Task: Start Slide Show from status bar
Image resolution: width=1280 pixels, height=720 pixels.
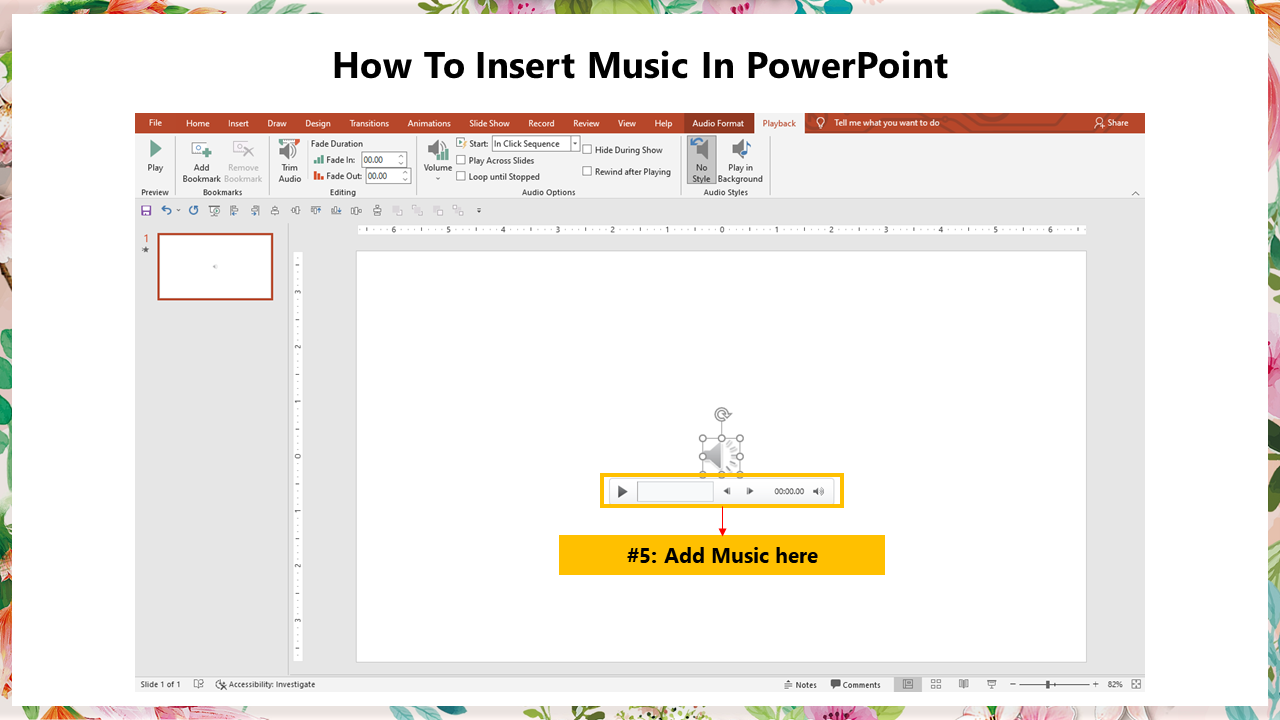Action: [x=992, y=684]
